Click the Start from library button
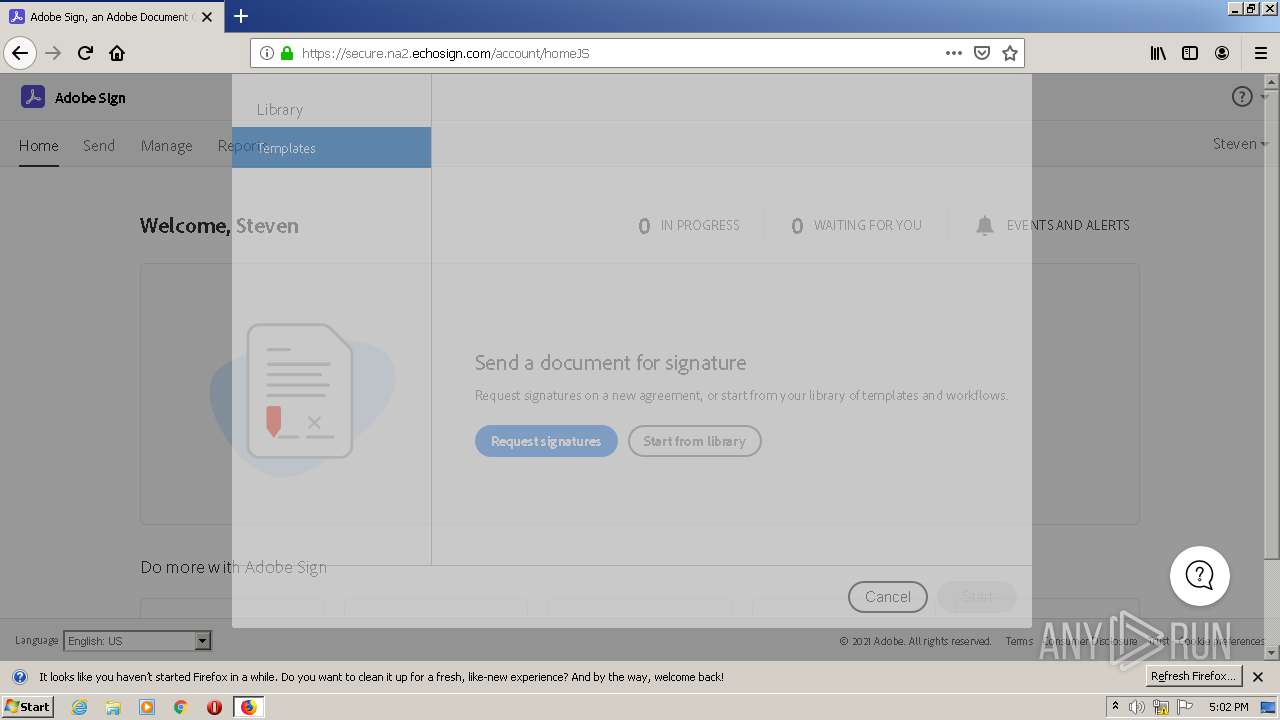The width and height of the screenshot is (1280, 720). coord(695,441)
